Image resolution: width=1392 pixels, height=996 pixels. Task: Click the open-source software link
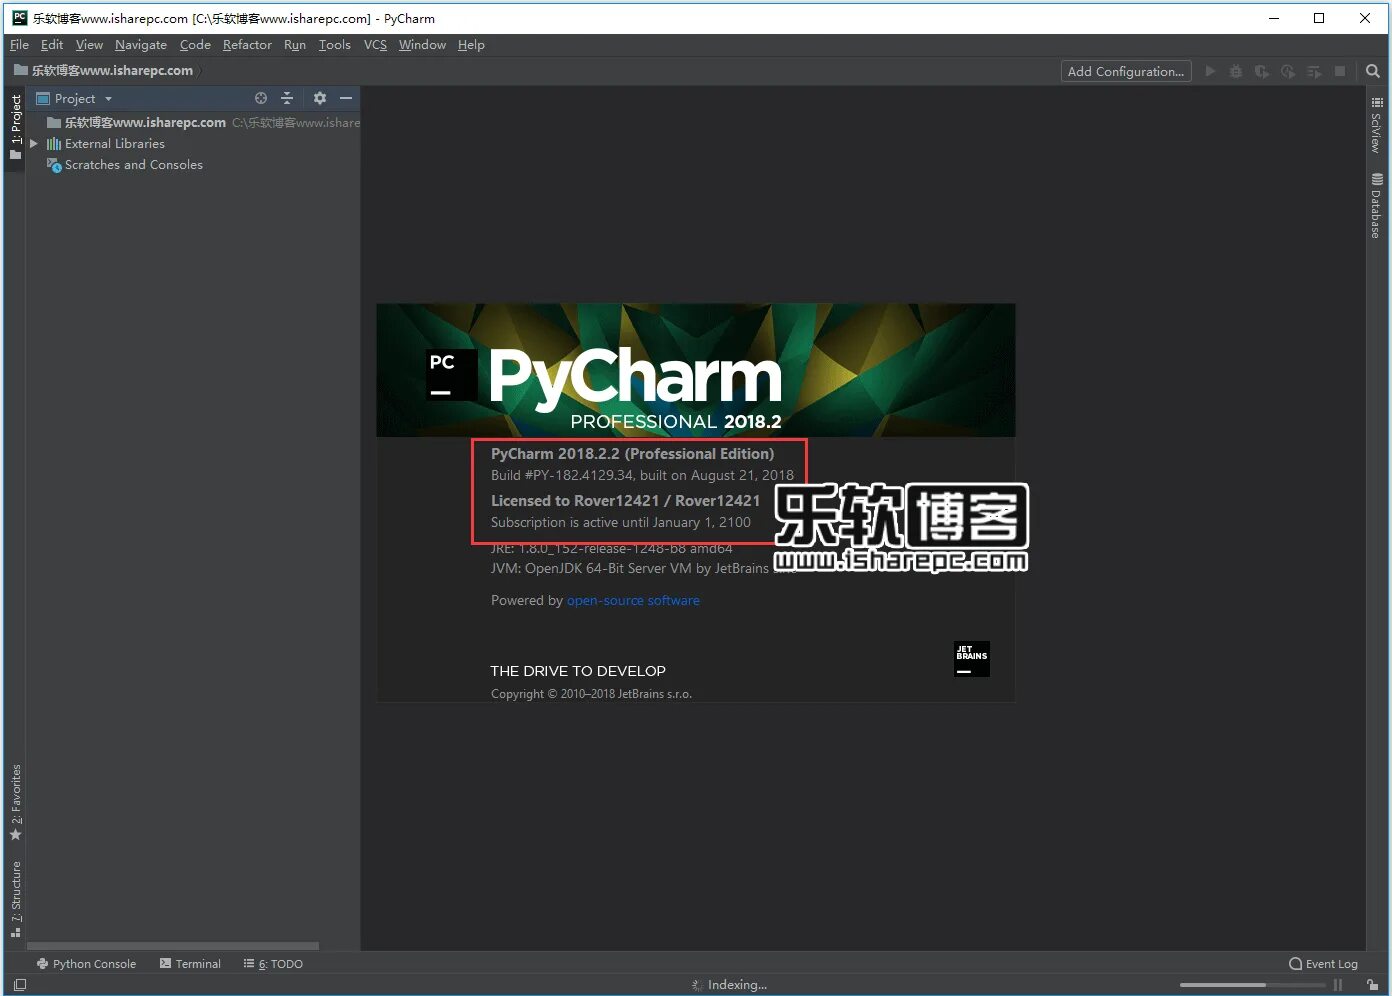tap(633, 601)
